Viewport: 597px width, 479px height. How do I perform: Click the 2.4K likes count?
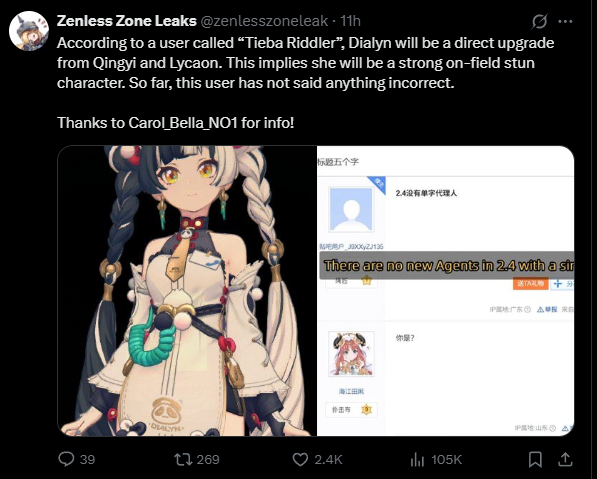click(328, 460)
